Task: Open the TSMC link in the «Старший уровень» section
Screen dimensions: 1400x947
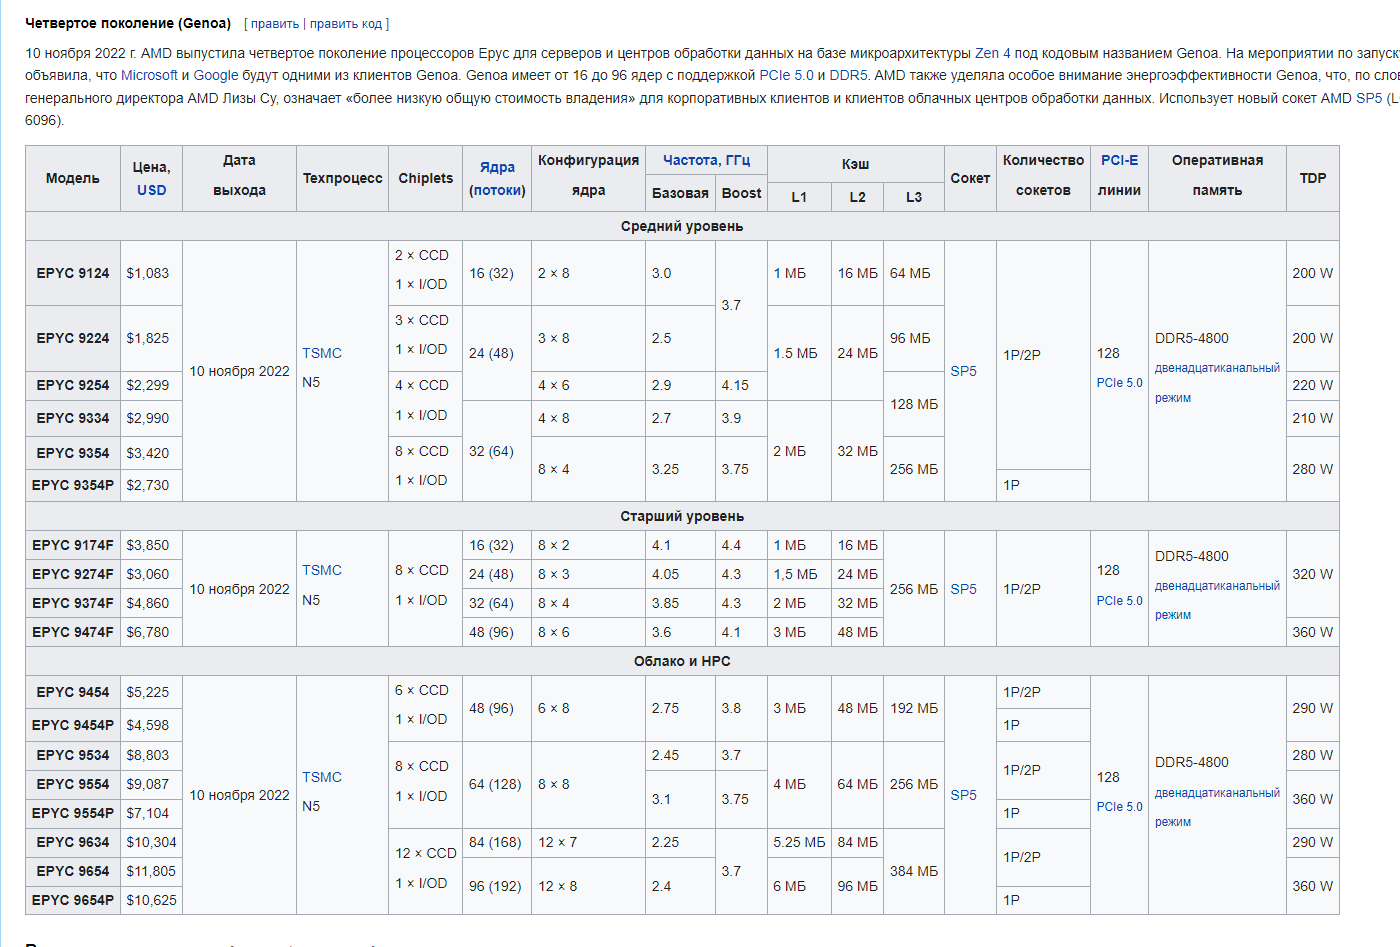Action: tap(322, 570)
